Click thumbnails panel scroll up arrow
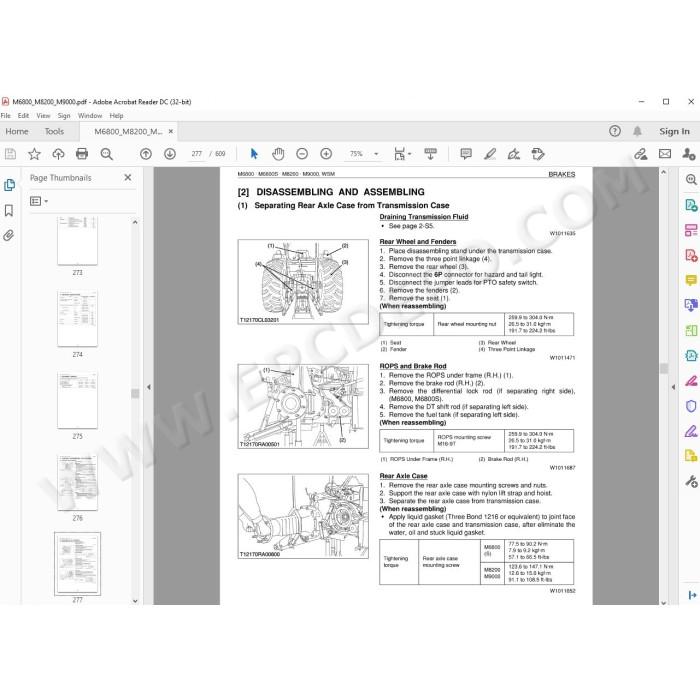The width and height of the screenshot is (700, 700). 135,222
